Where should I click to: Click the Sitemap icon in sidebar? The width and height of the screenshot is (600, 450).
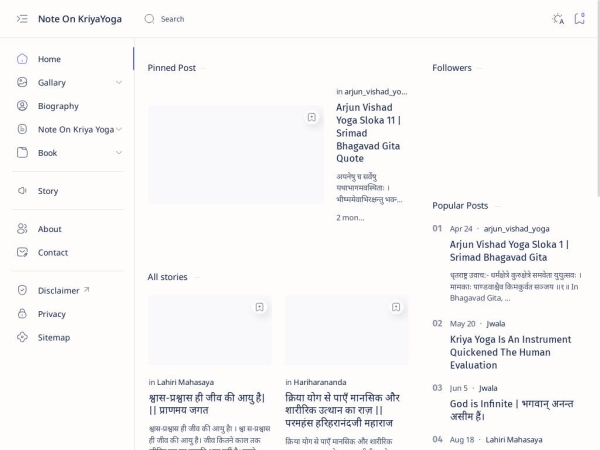point(22,337)
